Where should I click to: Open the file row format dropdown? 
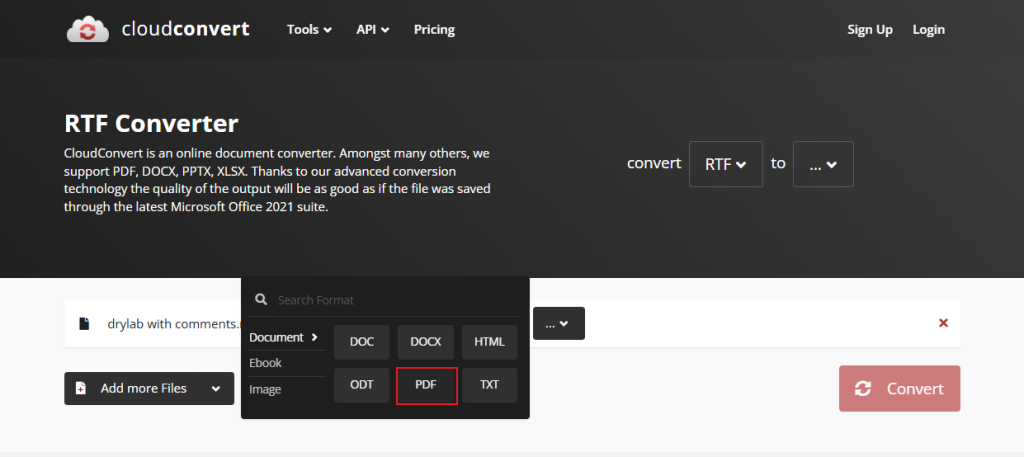point(558,323)
